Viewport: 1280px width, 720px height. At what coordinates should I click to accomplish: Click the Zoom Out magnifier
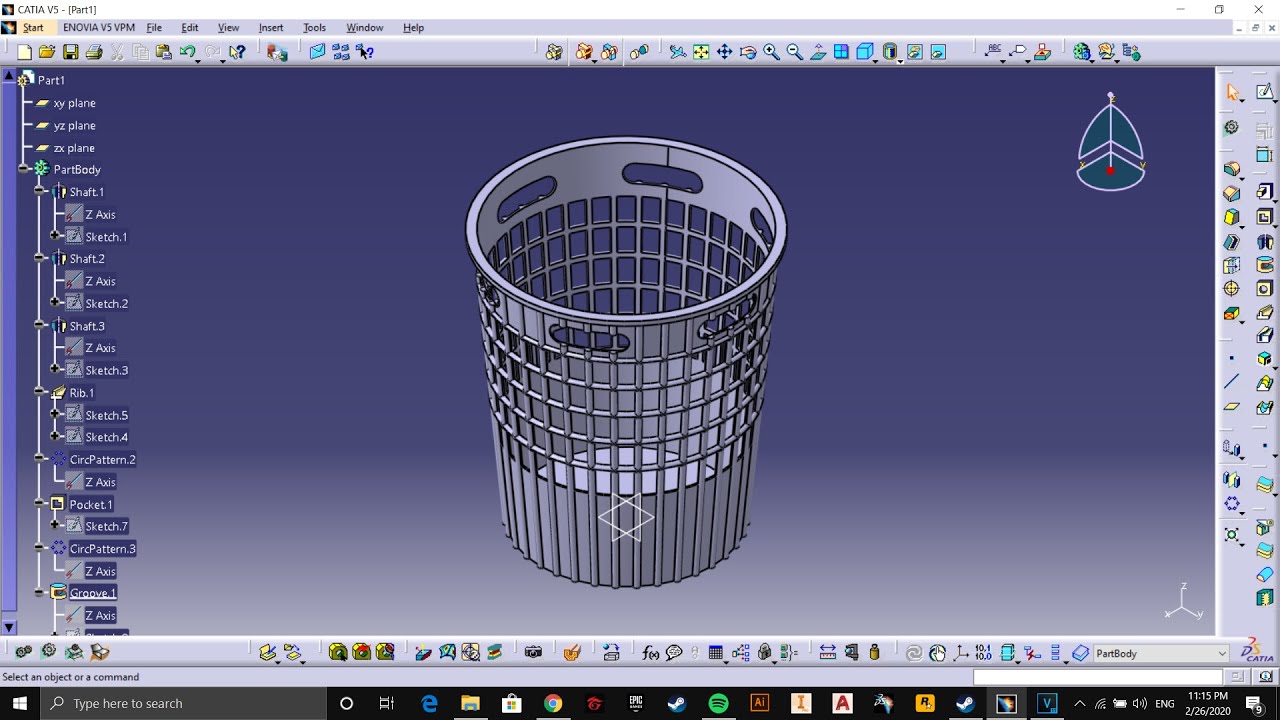(794, 52)
